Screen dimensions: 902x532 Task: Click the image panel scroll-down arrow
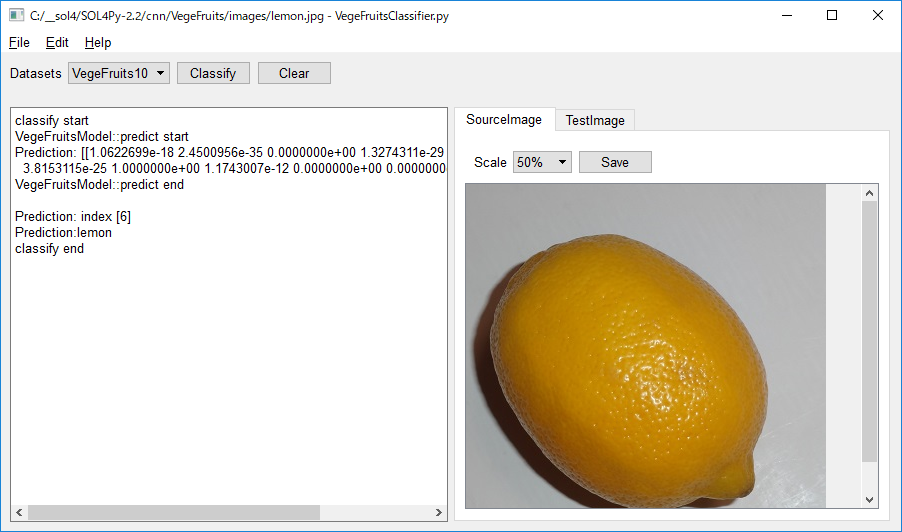coord(869,500)
